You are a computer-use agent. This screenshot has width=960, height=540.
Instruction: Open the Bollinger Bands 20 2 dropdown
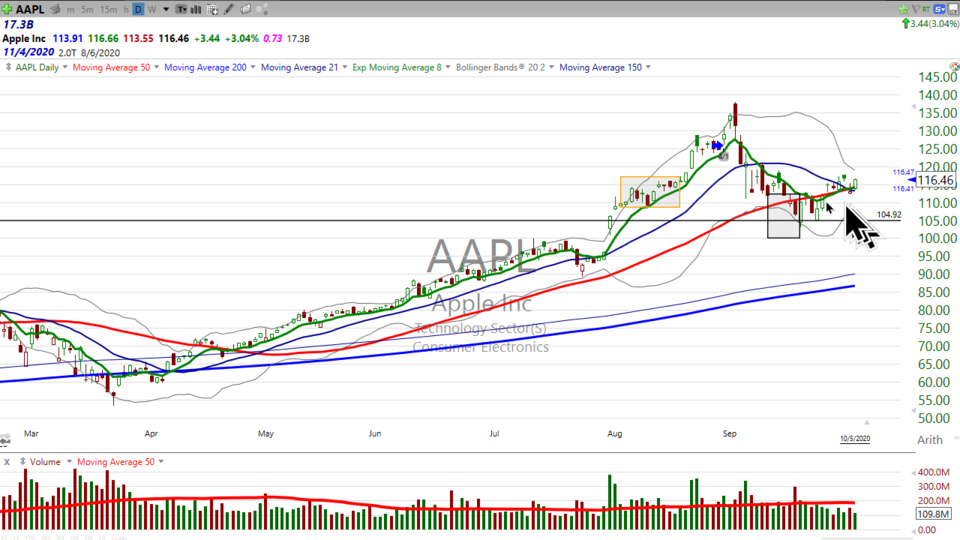pyautogui.click(x=551, y=67)
